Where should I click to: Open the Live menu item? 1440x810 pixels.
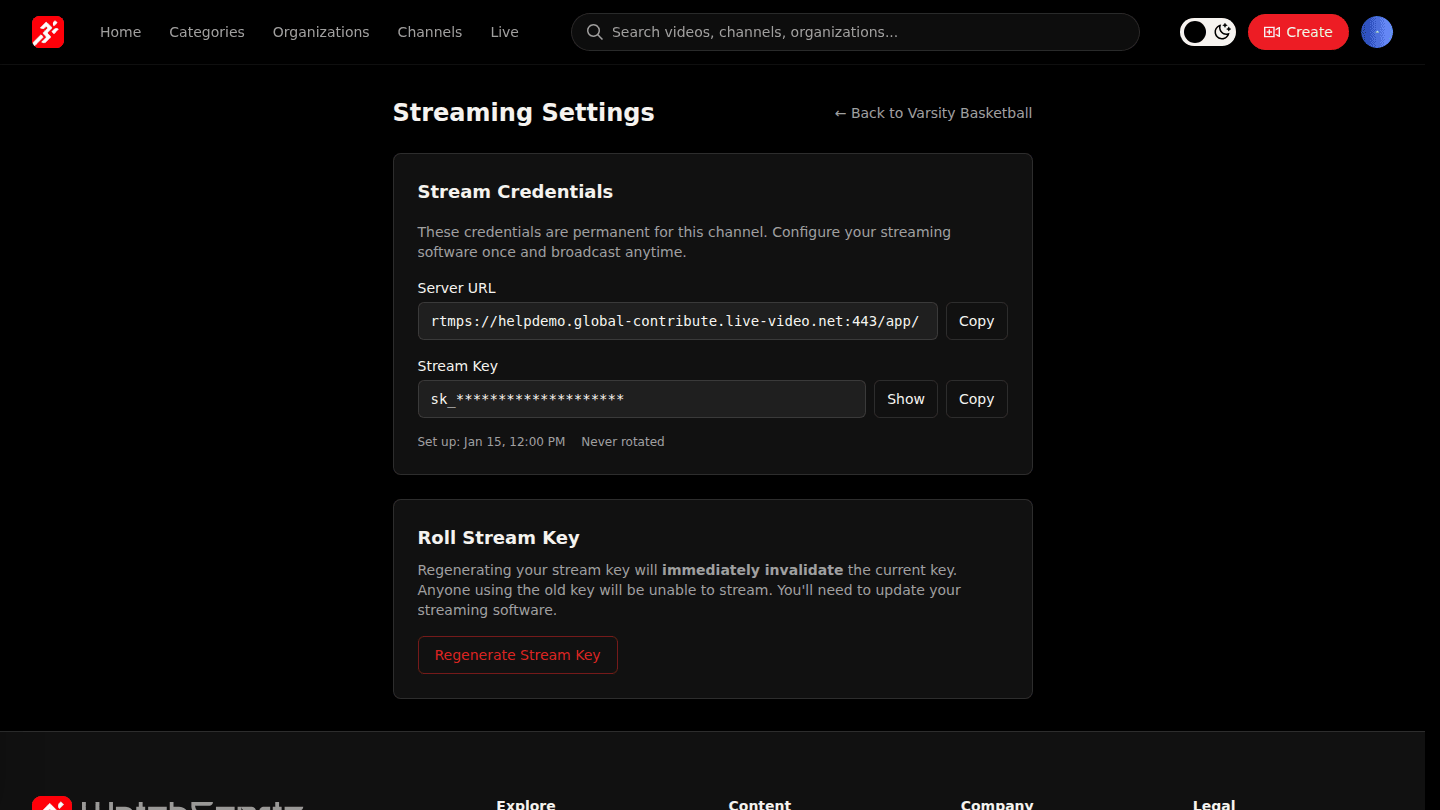(504, 32)
